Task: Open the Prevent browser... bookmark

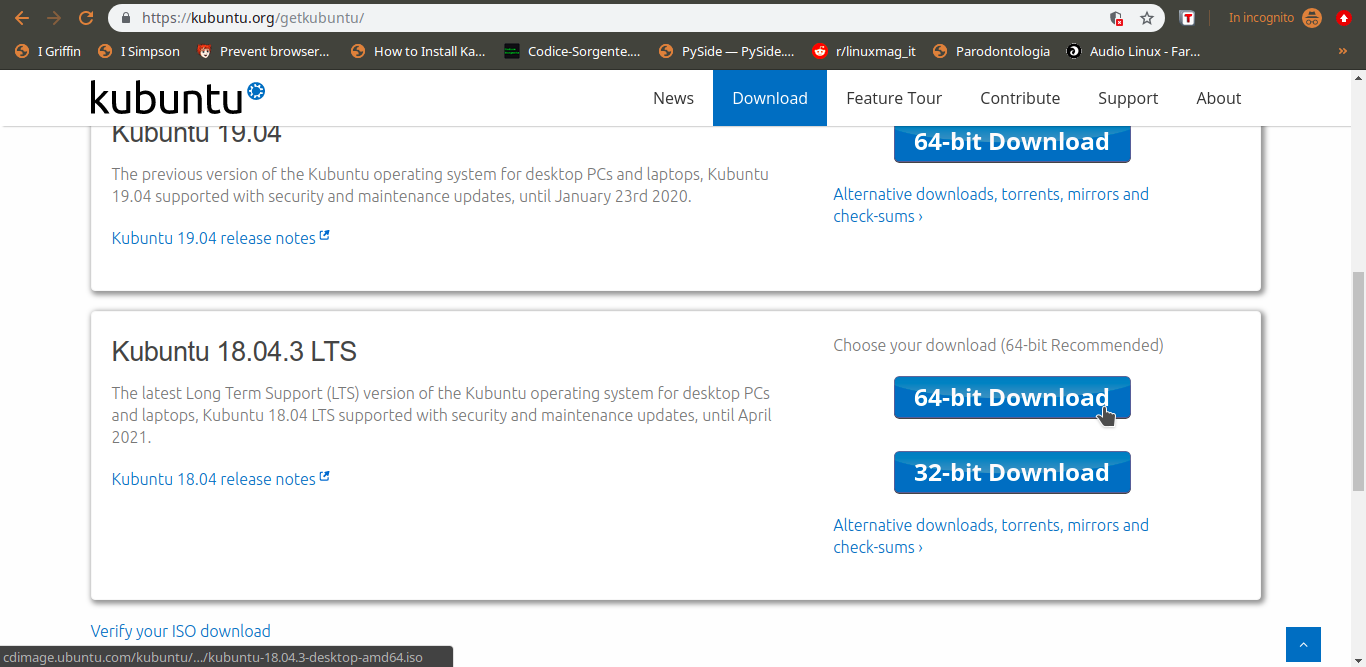Action: 263,51
